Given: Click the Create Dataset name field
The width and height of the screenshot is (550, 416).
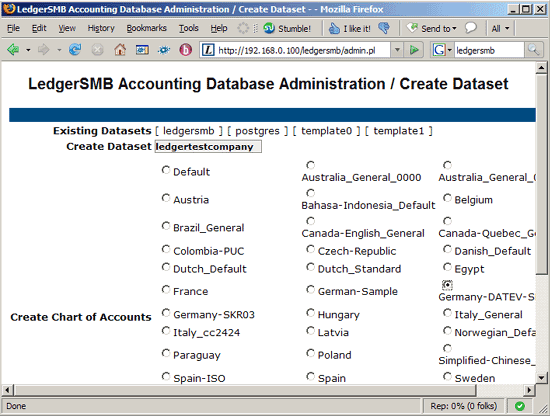Looking at the screenshot, I should [x=208, y=147].
